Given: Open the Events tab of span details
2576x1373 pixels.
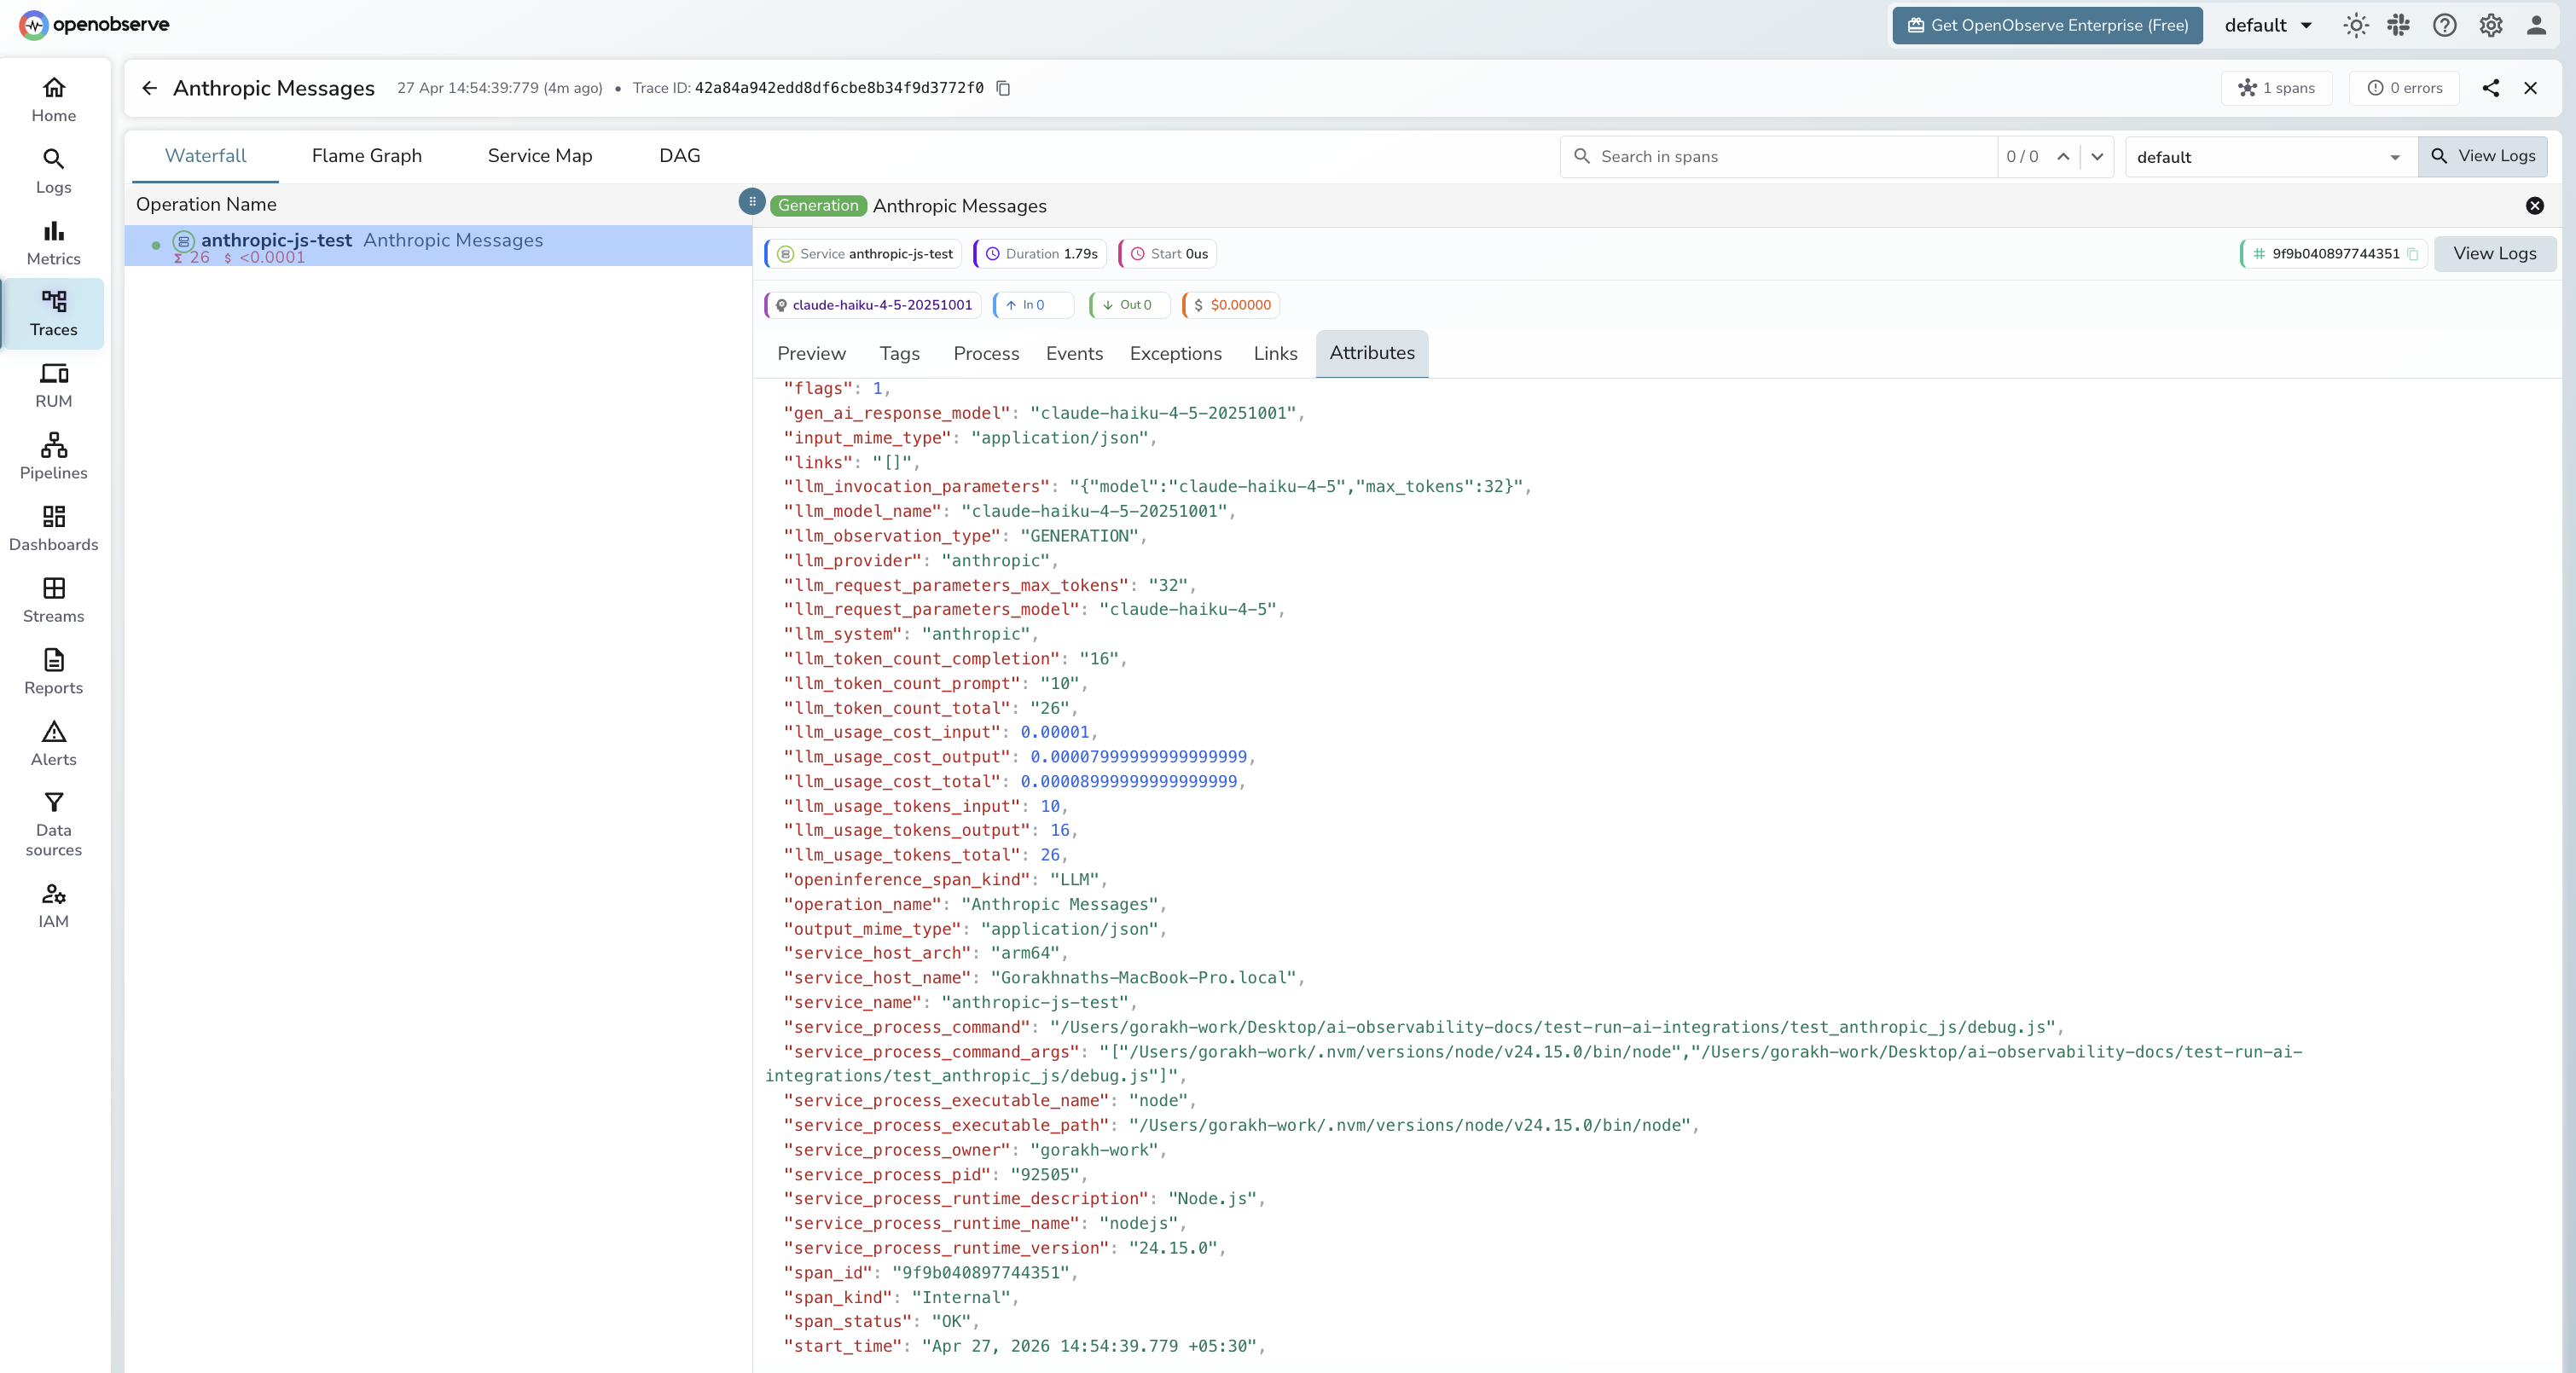Looking at the screenshot, I should (x=1074, y=353).
